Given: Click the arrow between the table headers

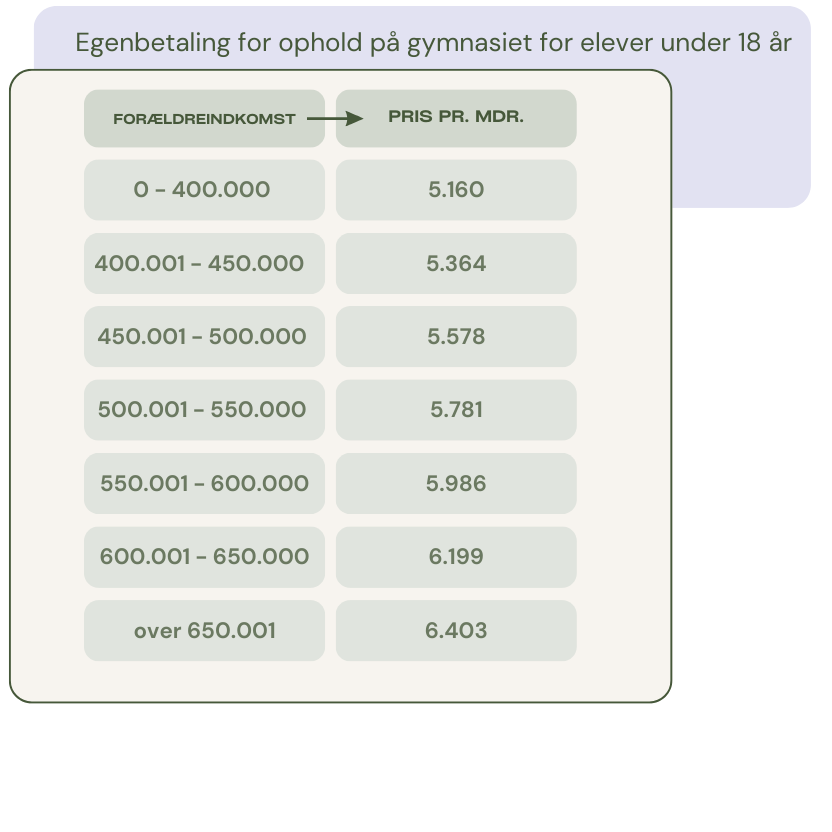Looking at the screenshot, I should click(334, 118).
